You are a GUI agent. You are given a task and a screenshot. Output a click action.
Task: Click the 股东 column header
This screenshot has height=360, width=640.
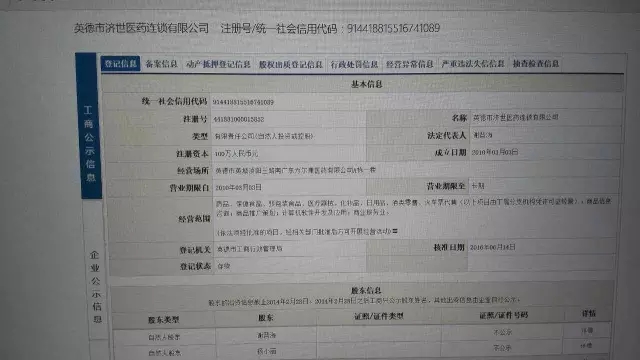[266, 318]
